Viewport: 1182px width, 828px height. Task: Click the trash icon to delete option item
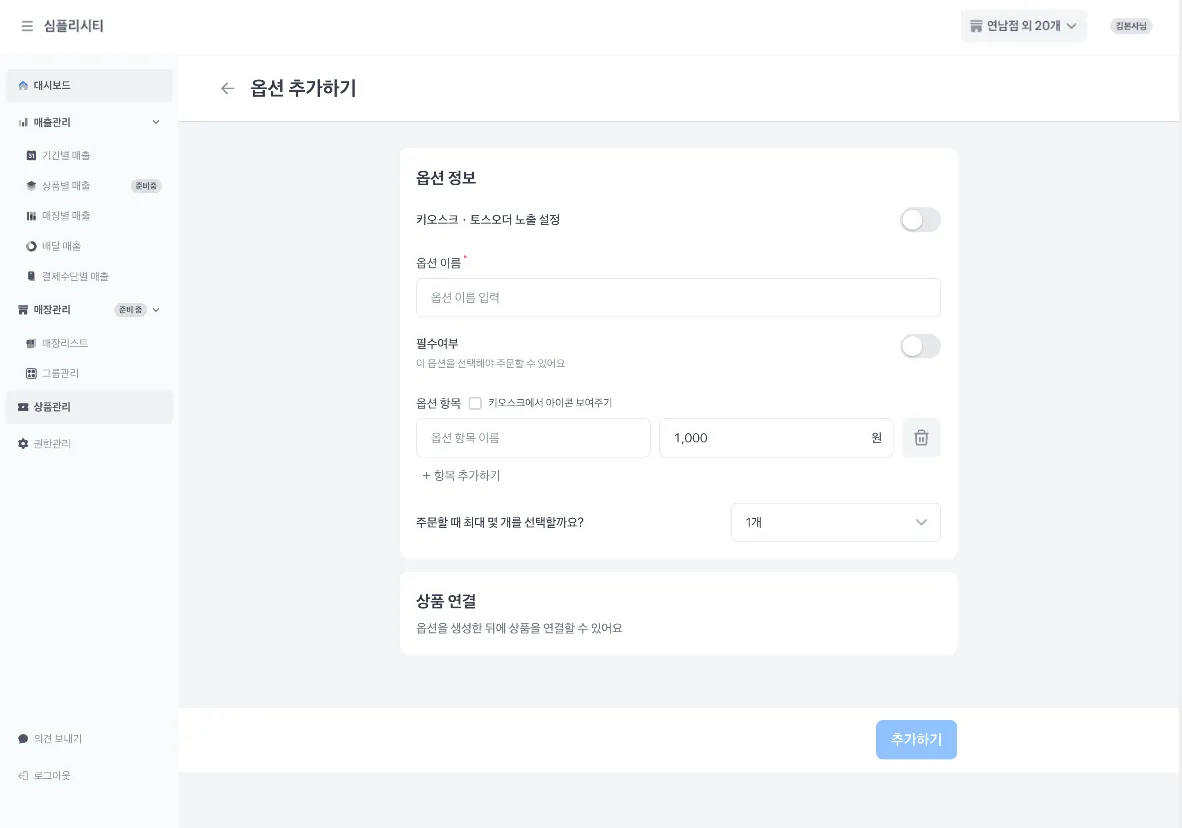921,438
